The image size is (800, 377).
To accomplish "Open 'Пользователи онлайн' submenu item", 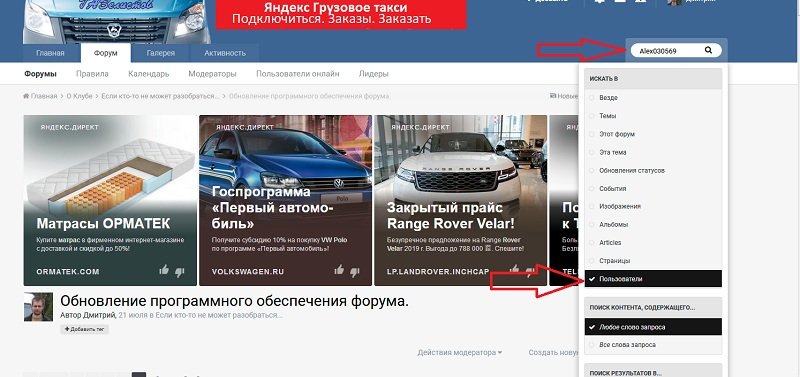I will 297,74.
